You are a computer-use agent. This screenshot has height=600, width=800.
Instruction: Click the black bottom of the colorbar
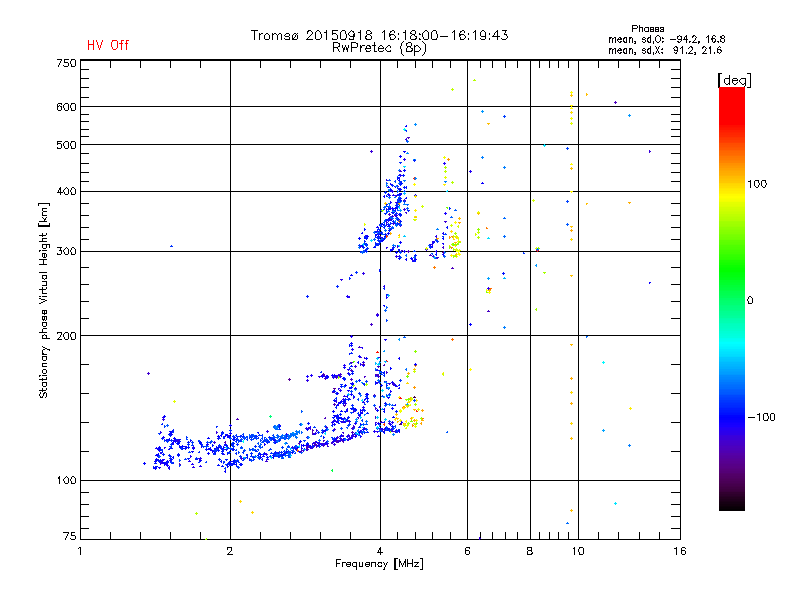(732, 503)
